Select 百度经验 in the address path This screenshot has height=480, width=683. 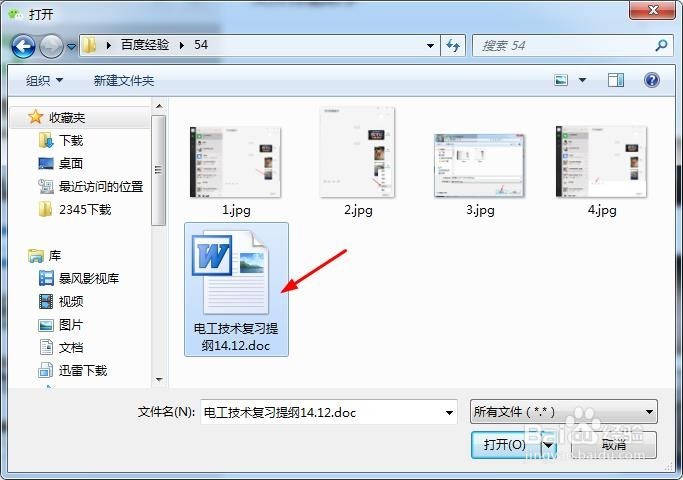coord(145,45)
